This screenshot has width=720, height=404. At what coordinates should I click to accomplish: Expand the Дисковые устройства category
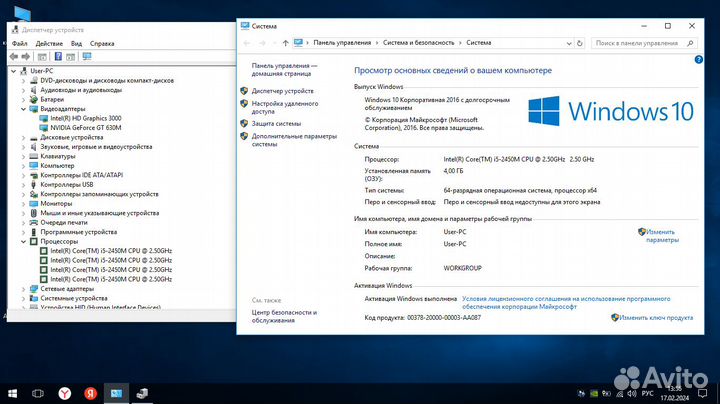pyautogui.click(x=23, y=138)
